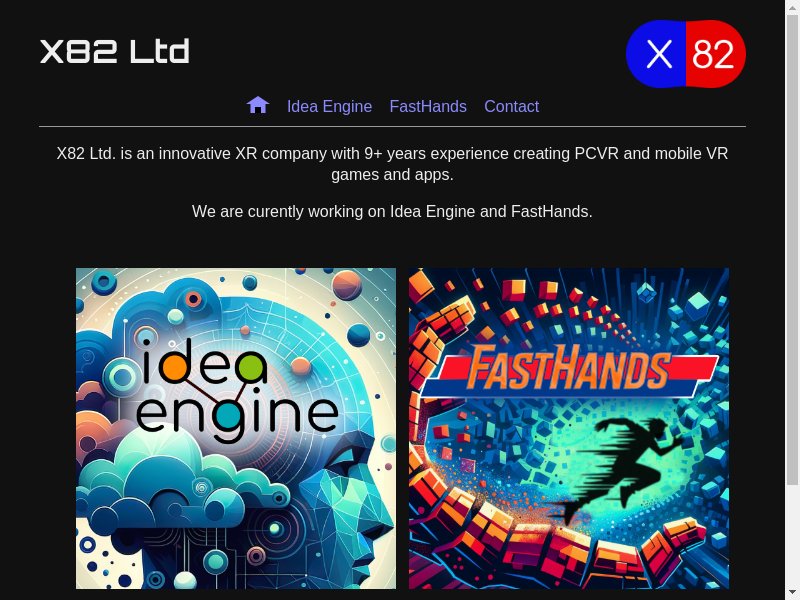Screen dimensions: 800x600
Task: Click the red 82 half of the logo
Action: pos(715,54)
